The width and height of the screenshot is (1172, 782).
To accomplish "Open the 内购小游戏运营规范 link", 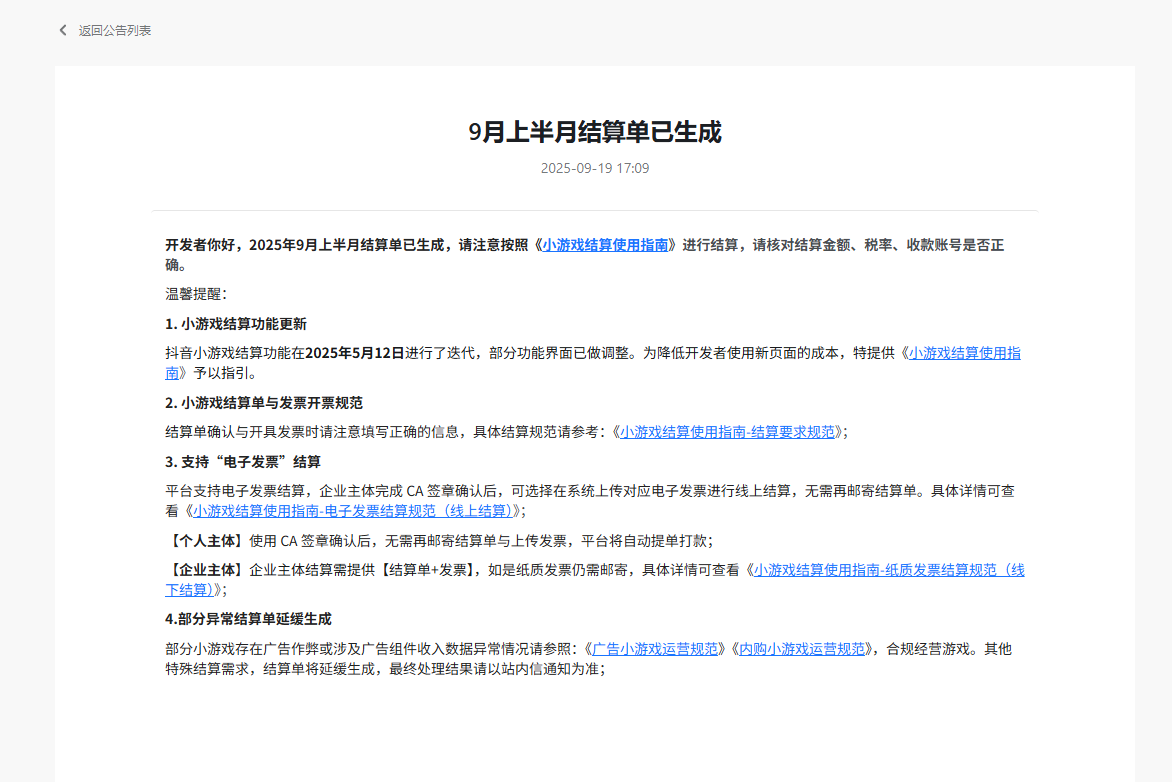I will (x=802, y=649).
